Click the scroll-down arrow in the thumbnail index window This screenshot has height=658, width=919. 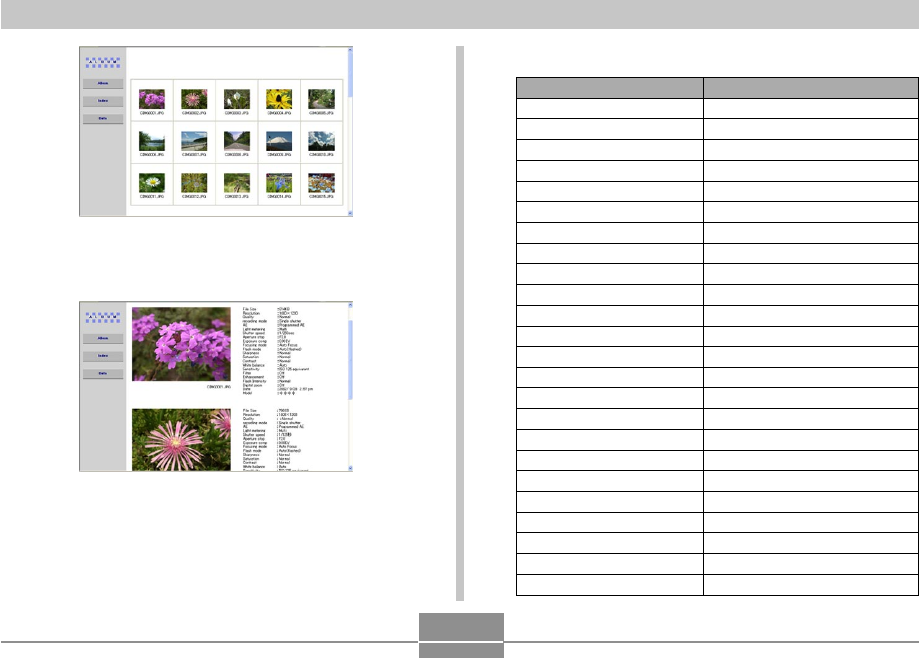[x=350, y=213]
